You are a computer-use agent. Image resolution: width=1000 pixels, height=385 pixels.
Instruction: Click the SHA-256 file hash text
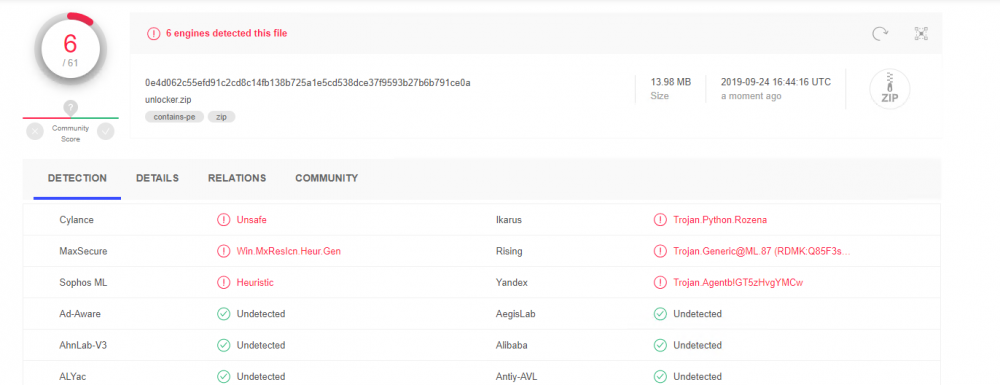[308, 83]
